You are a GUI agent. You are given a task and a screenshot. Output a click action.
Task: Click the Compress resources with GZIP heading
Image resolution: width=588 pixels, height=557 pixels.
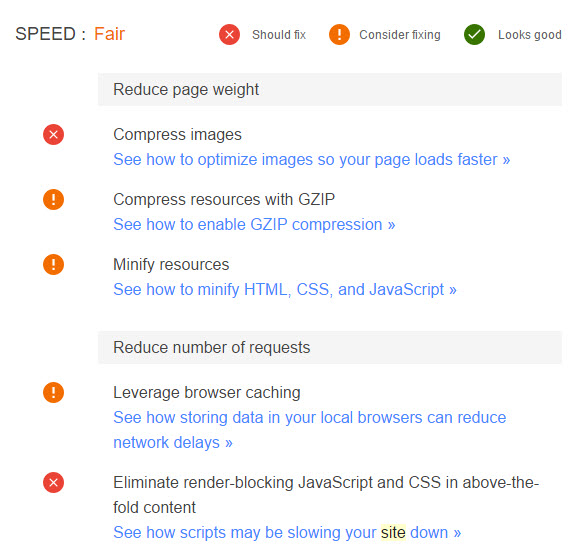coord(224,199)
